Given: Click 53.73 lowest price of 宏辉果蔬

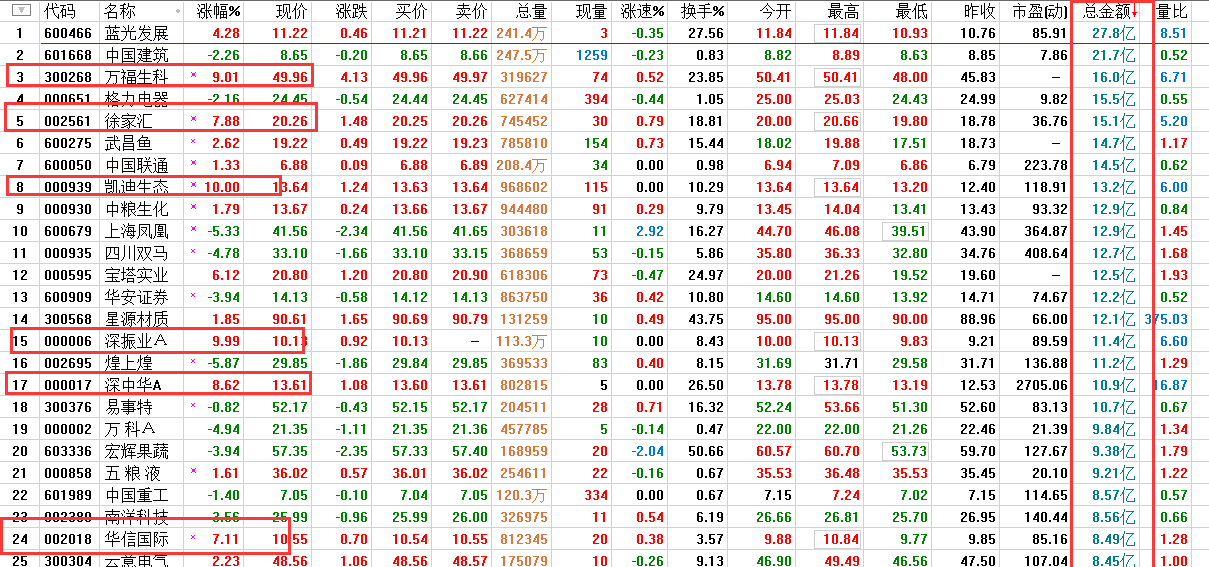Looking at the screenshot, I should point(910,451).
